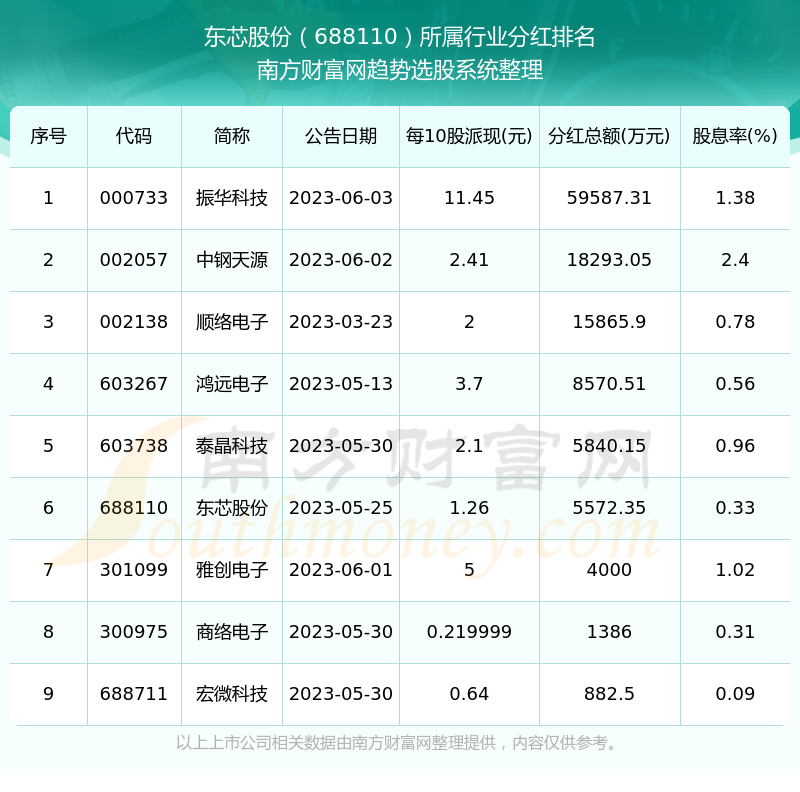Click the subtitle '南方财富网趋势选股系统整理'
800x792 pixels.
tap(399, 70)
